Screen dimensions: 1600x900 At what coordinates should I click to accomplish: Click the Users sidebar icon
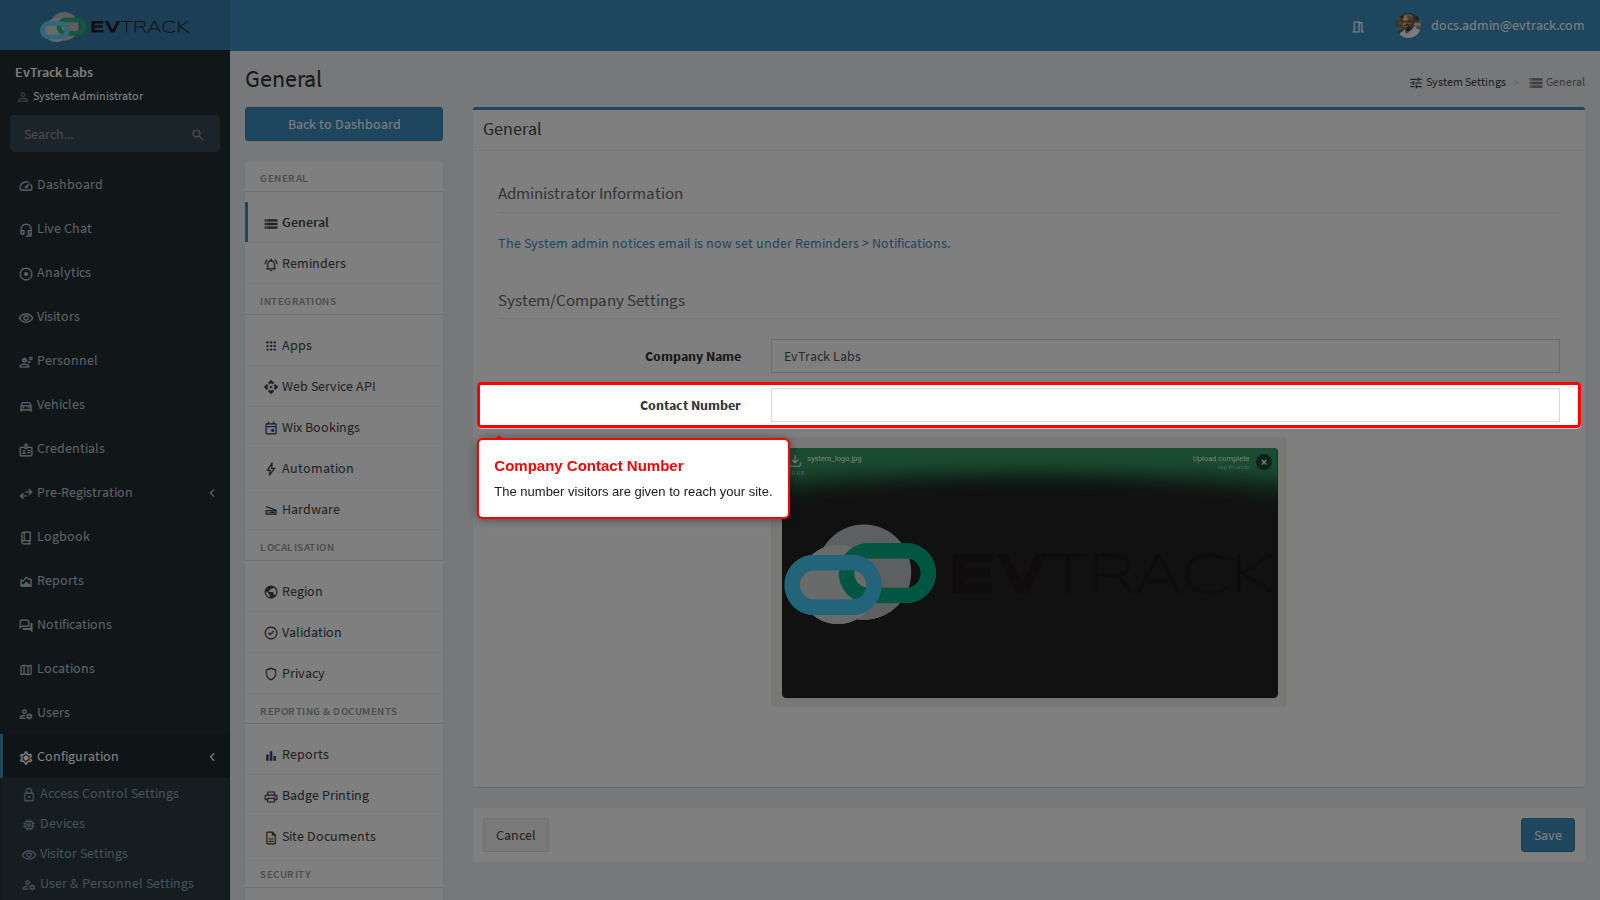26,714
